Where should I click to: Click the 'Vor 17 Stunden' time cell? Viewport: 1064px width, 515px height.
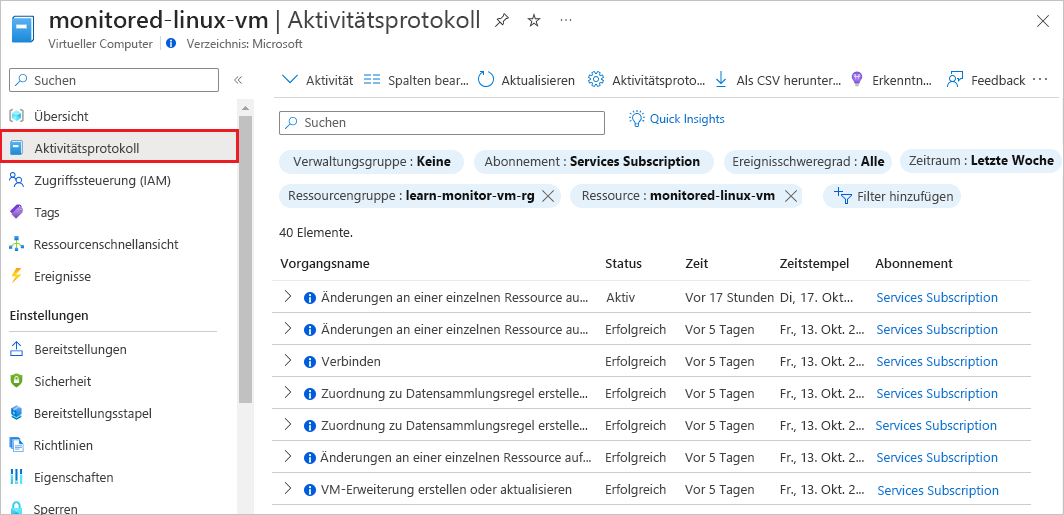pyautogui.click(x=729, y=297)
